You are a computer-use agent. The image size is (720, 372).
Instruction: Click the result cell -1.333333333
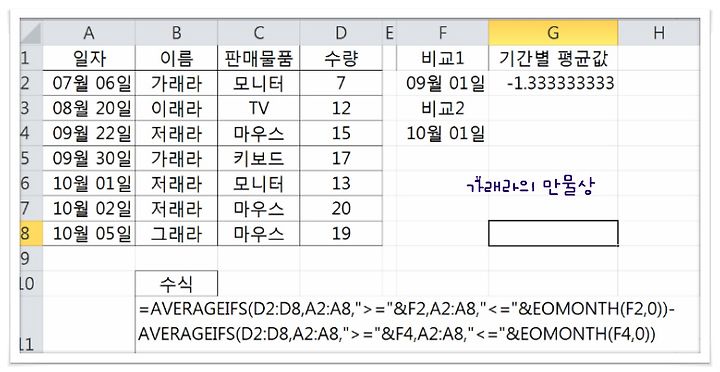(553, 83)
